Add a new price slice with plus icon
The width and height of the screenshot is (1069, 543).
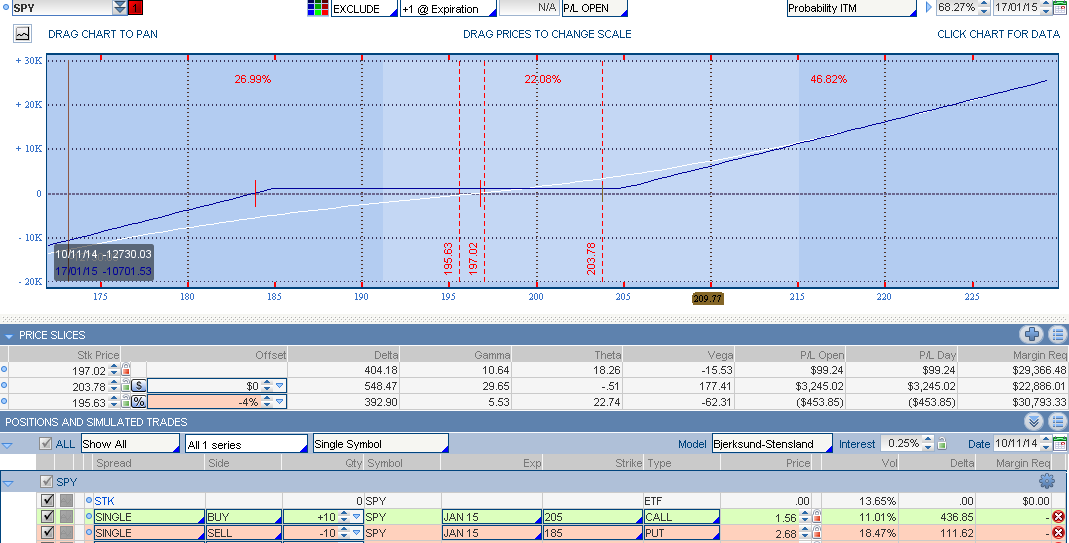click(1032, 335)
